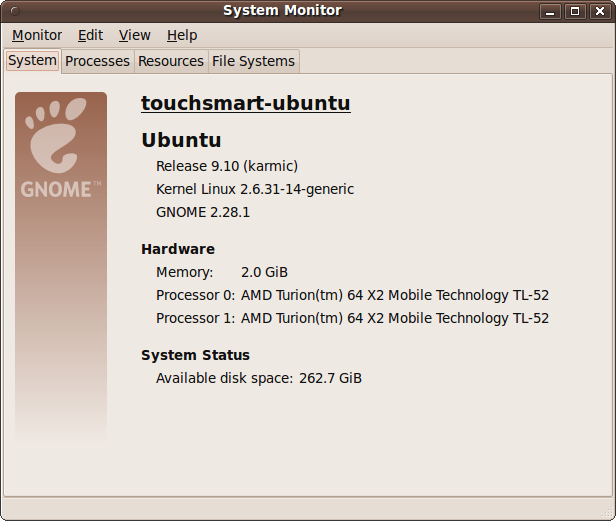
Task: Open the Edit menu
Action: 90,35
